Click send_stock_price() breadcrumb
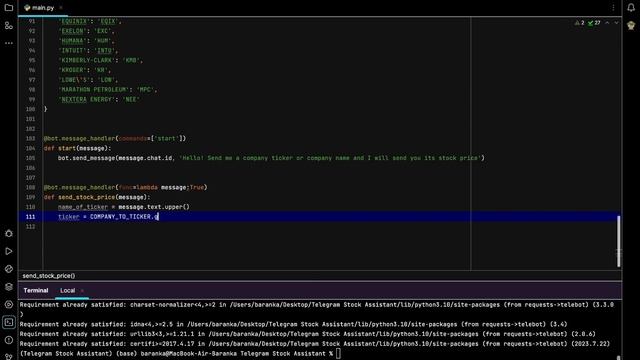This screenshot has height=360, width=640. coord(49,276)
